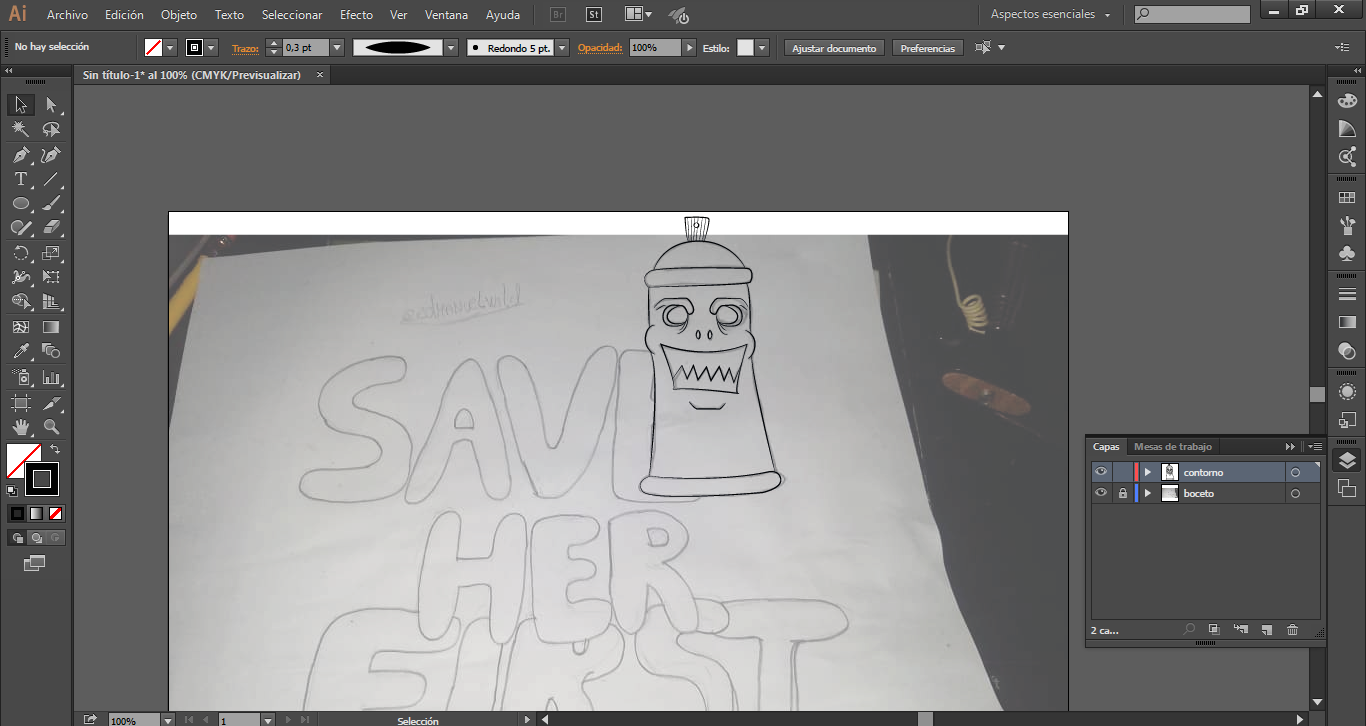Enable Draw Behind mode
The width and height of the screenshot is (1366, 726).
coord(37,538)
